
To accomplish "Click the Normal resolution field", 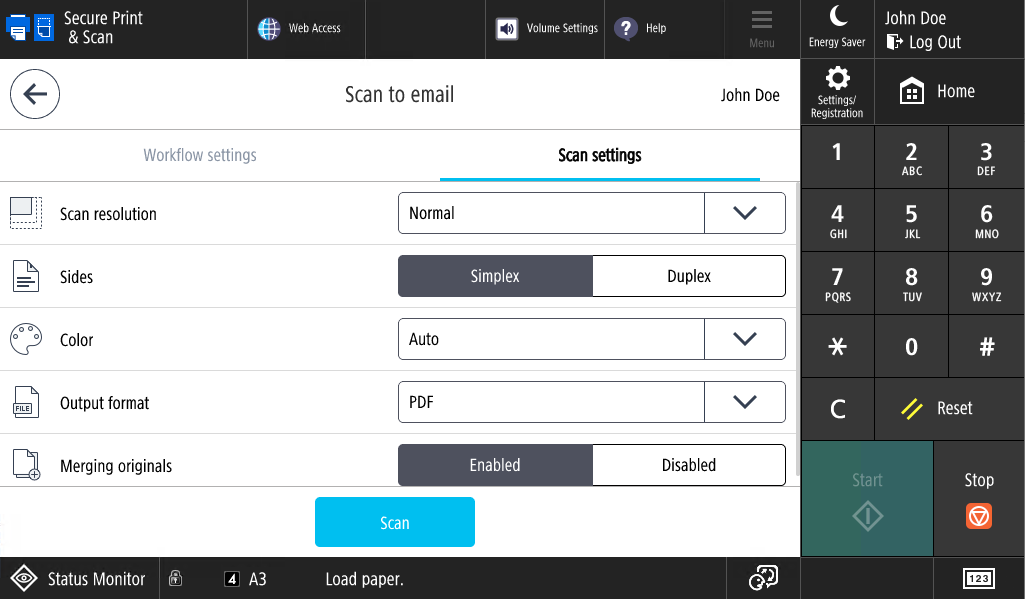I will click(551, 213).
